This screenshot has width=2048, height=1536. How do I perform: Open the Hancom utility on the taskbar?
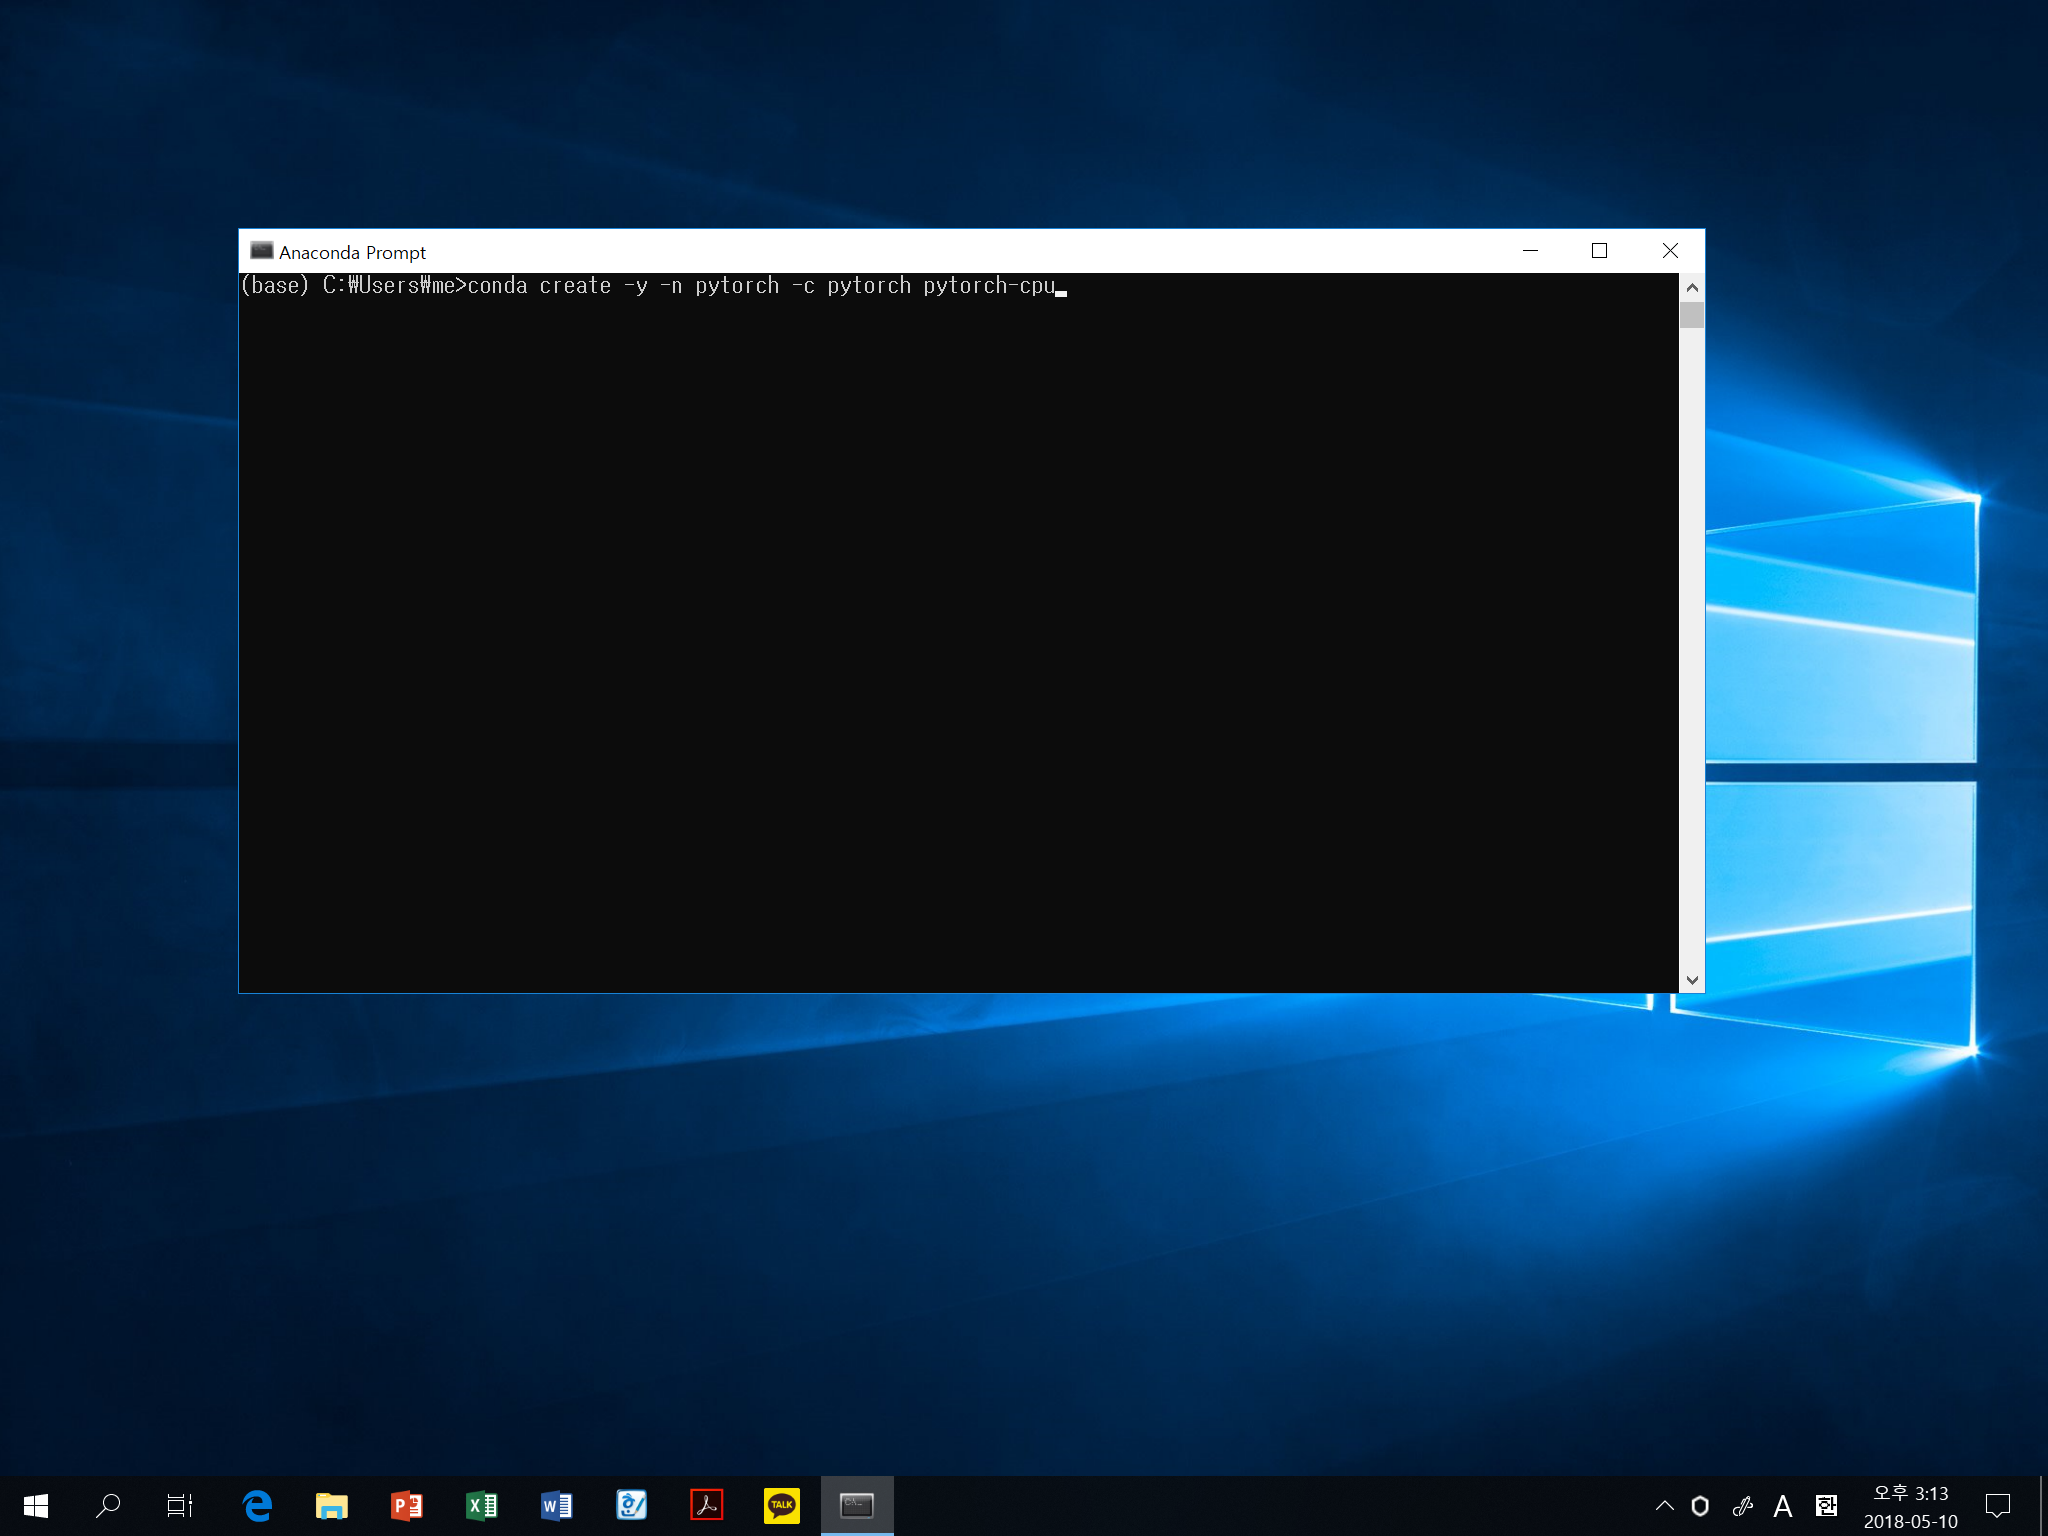pyautogui.click(x=631, y=1504)
